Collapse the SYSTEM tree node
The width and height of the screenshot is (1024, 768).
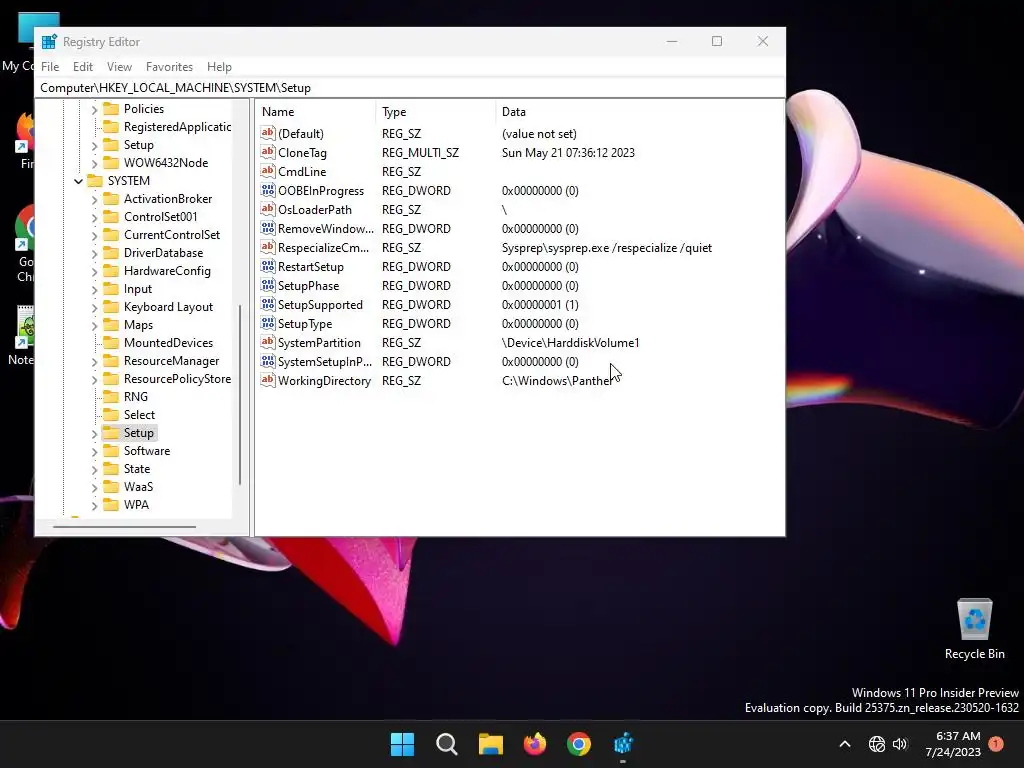click(78, 181)
